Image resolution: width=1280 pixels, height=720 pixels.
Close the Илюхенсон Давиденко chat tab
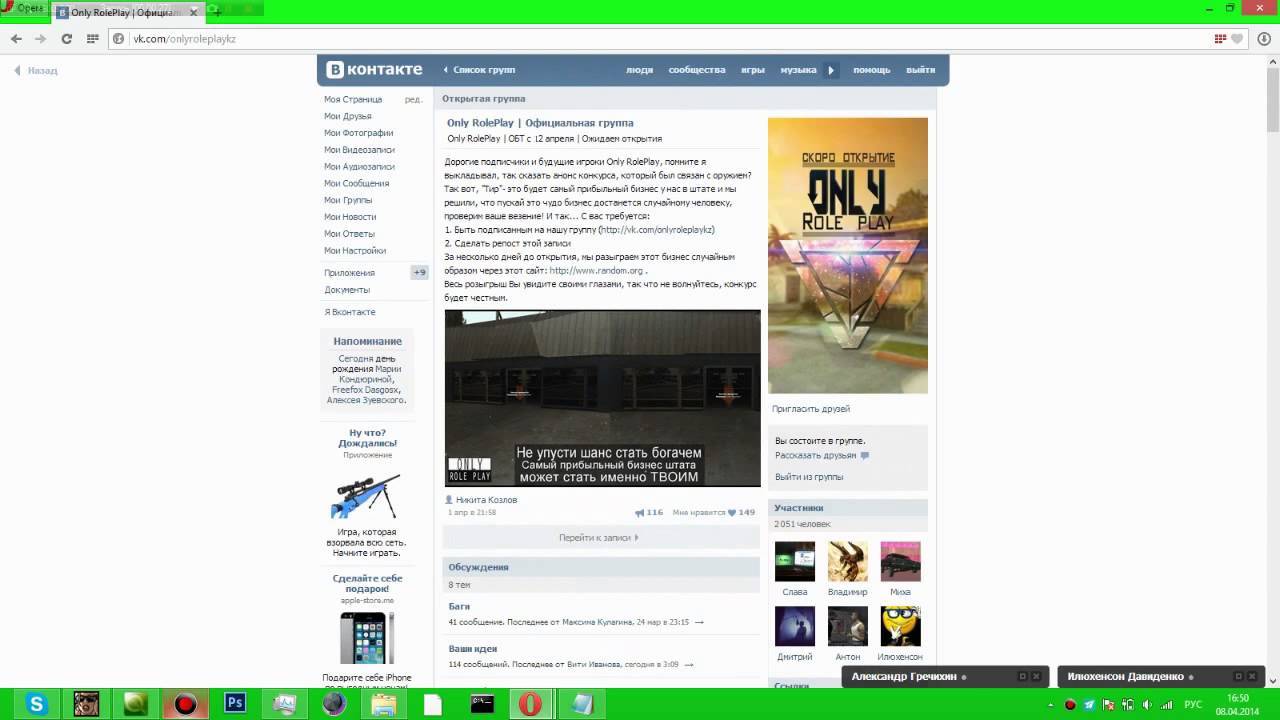1252,677
